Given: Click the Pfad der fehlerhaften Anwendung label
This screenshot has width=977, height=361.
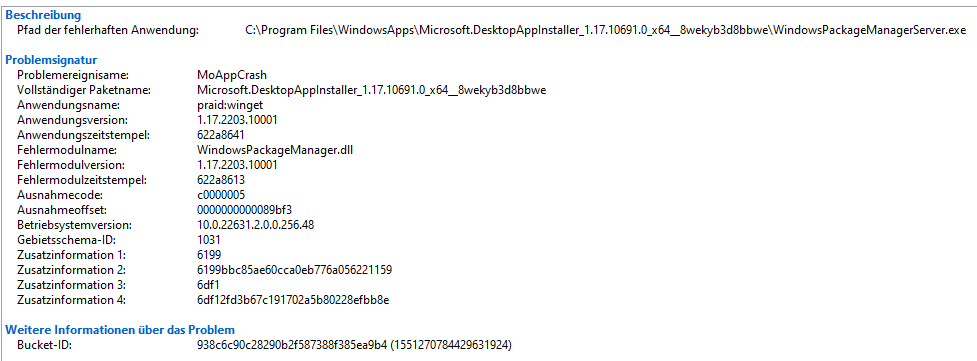Looking at the screenshot, I should tap(108, 30).
